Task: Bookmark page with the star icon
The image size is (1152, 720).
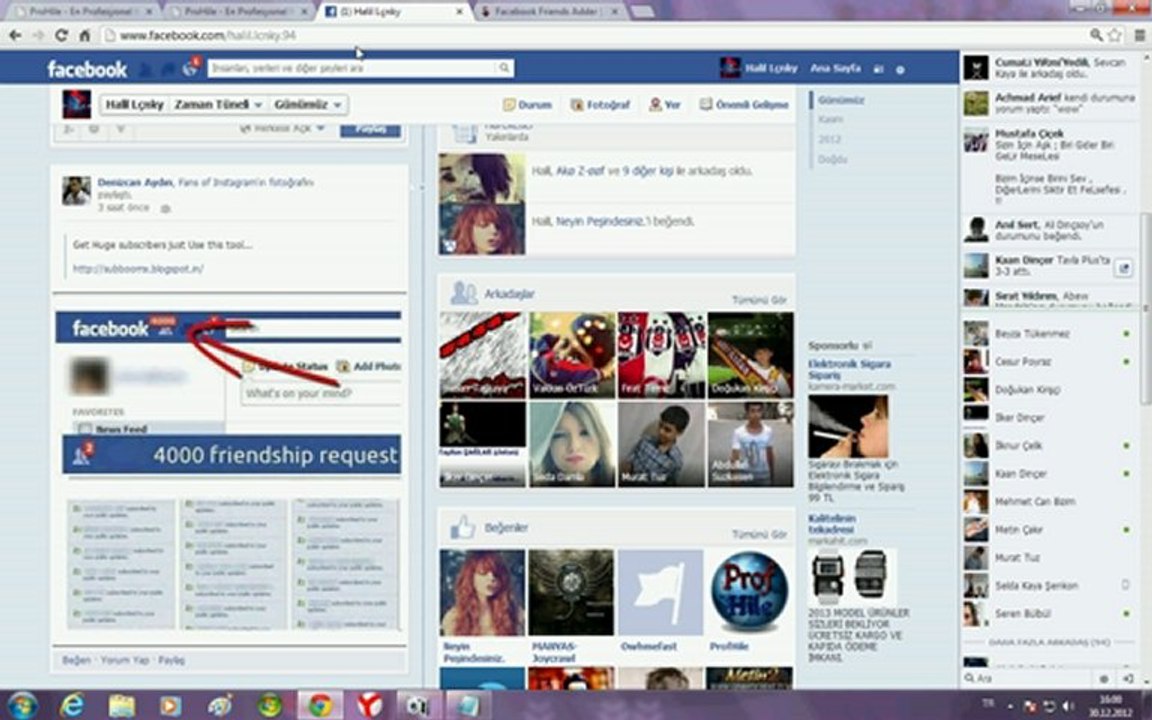Action: point(1115,35)
